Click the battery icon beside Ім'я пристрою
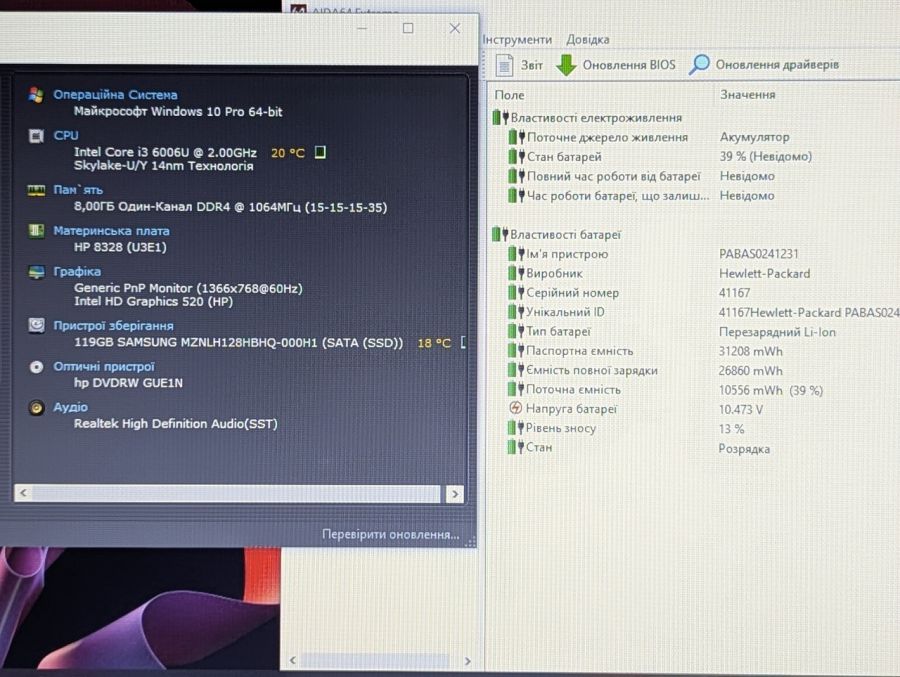Image resolution: width=900 pixels, height=677 pixels. (516, 253)
